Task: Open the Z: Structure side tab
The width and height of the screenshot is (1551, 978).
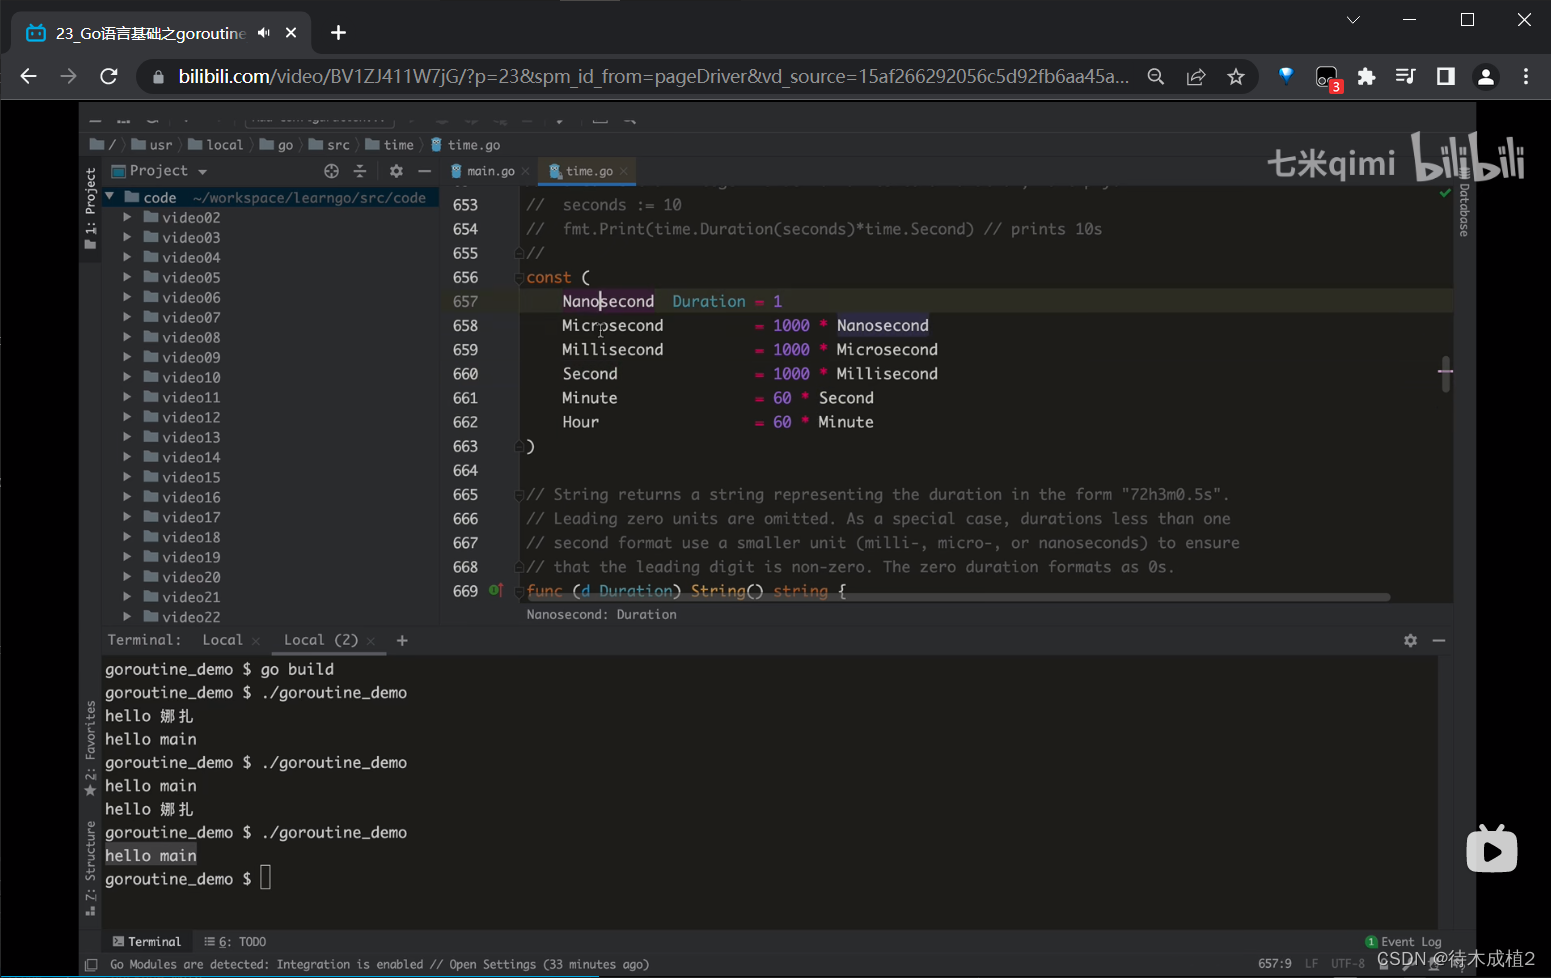Action: 91,868
